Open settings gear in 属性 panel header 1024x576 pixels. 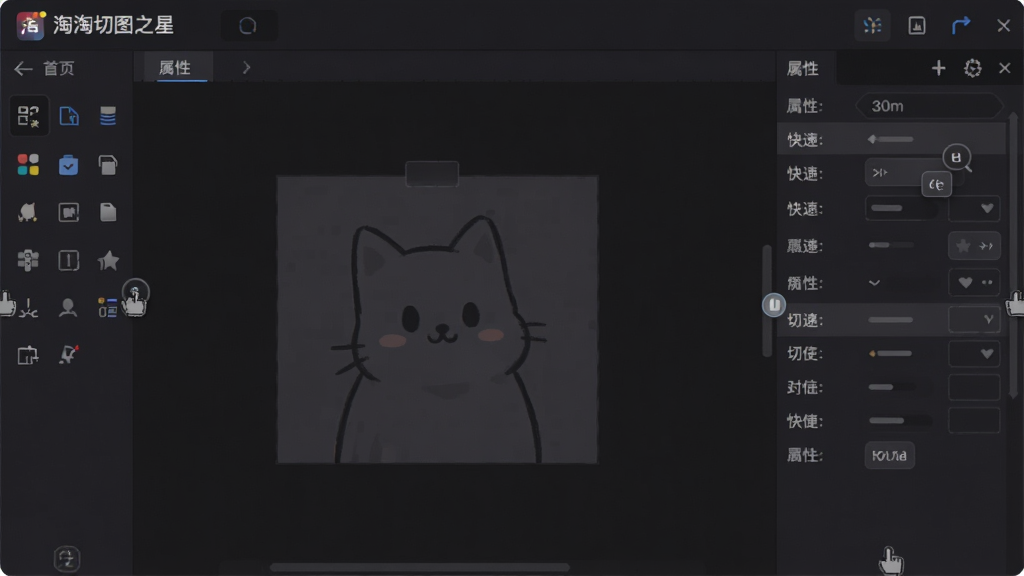[x=972, y=68]
